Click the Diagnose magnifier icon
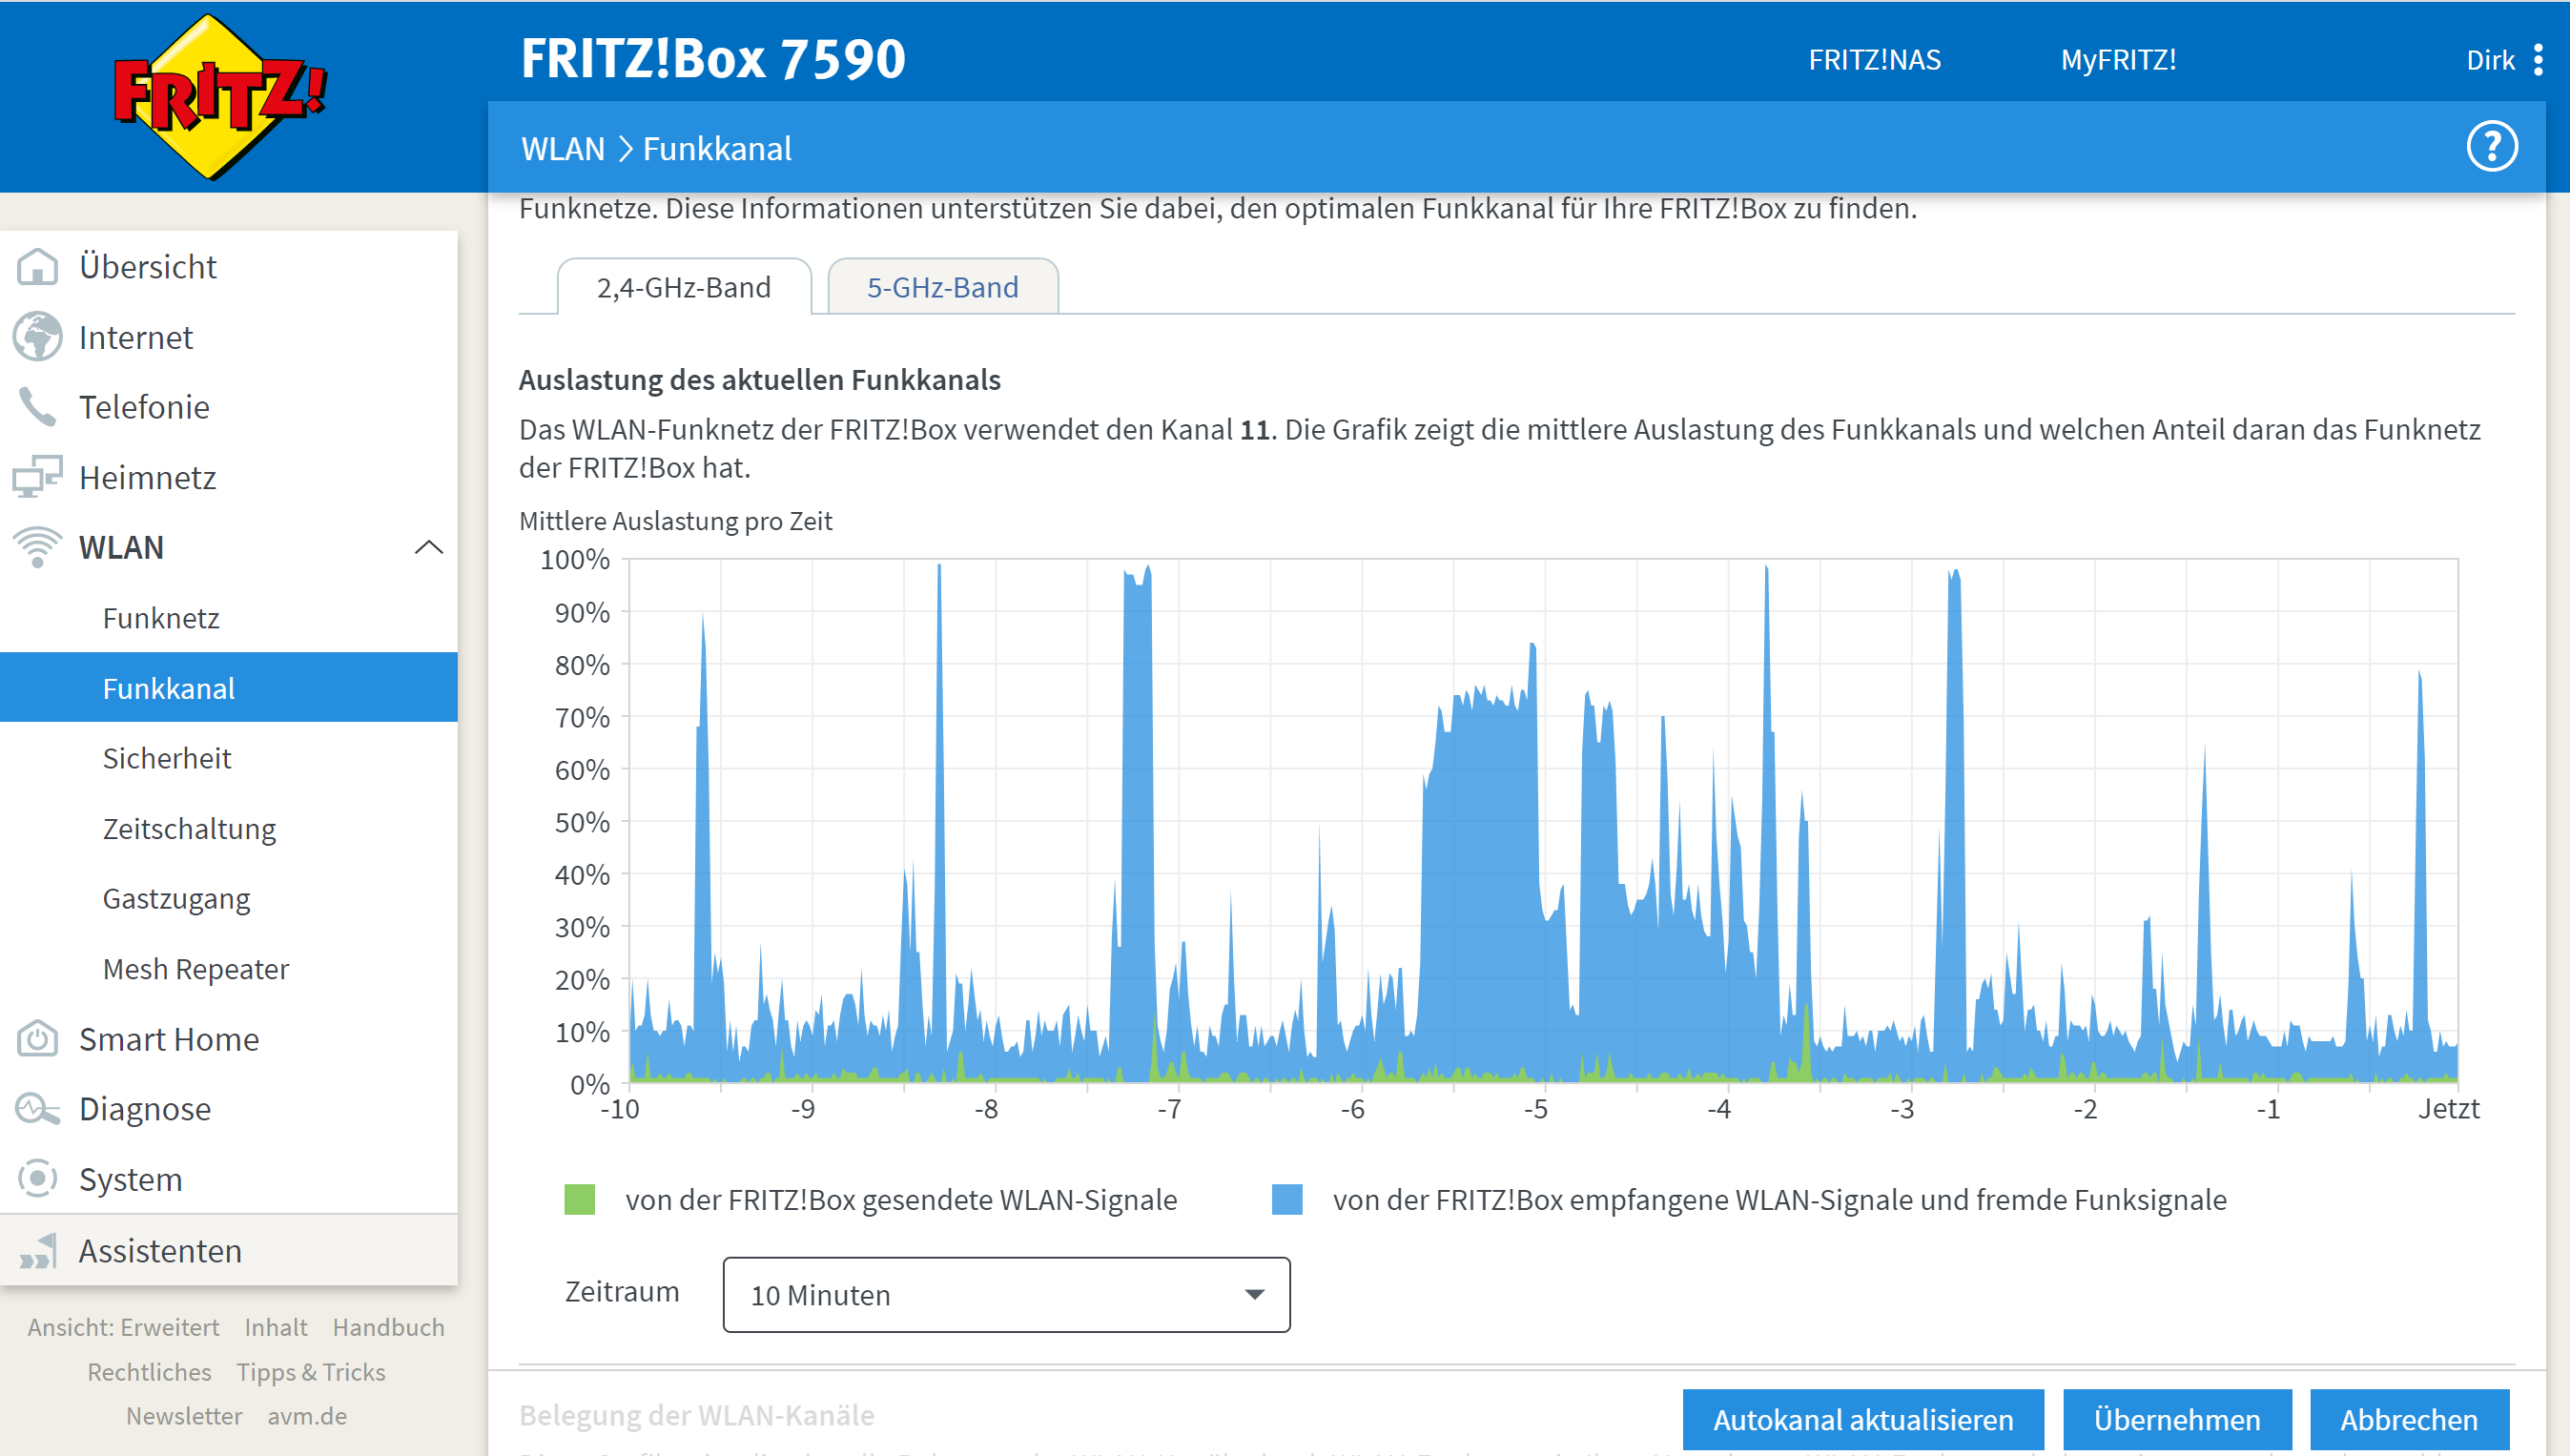This screenshot has width=2570, height=1456. click(x=38, y=1109)
